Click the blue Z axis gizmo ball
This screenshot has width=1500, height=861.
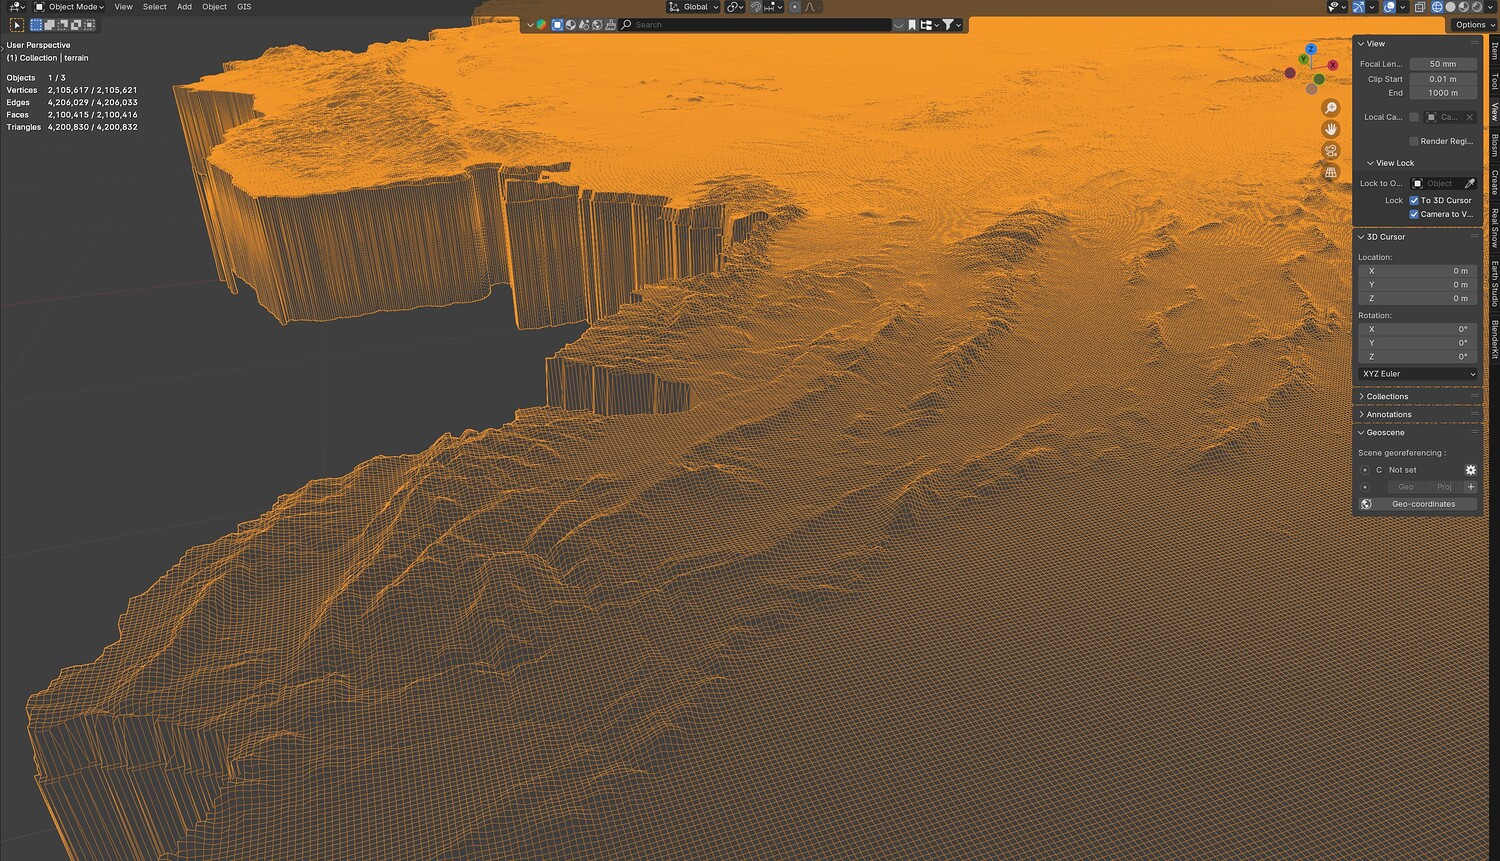pyautogui.click(x=1311, y=49)
